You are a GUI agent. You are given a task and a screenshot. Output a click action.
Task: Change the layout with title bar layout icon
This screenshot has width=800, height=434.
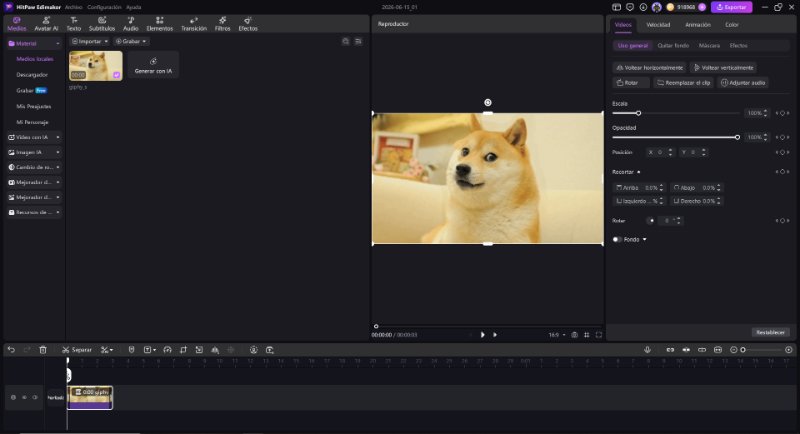coord(616,7)
